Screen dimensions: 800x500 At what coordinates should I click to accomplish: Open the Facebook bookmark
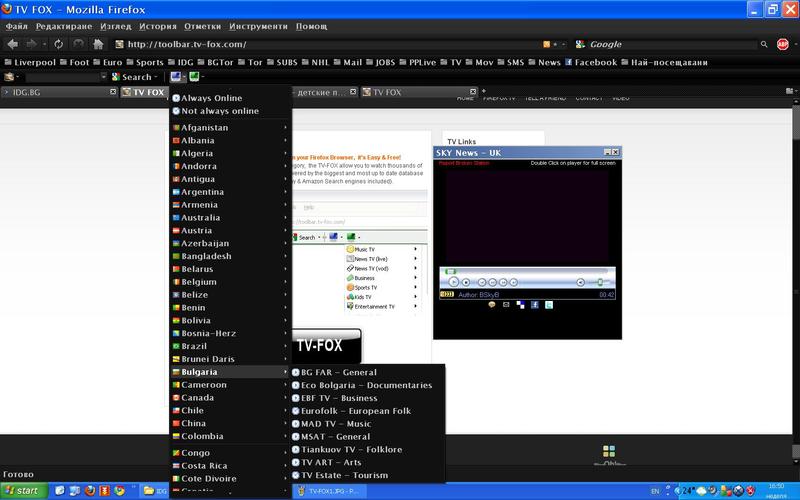pos(591,62)
